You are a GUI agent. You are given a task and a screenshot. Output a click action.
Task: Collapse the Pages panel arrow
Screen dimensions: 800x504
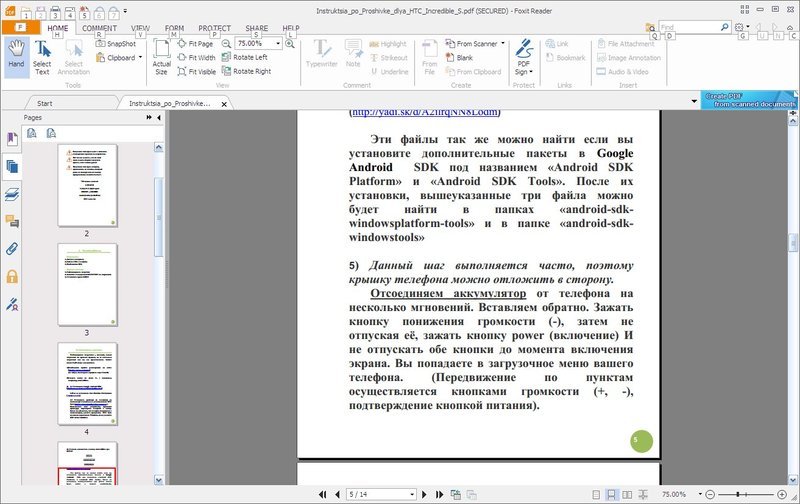pos(159,118)
